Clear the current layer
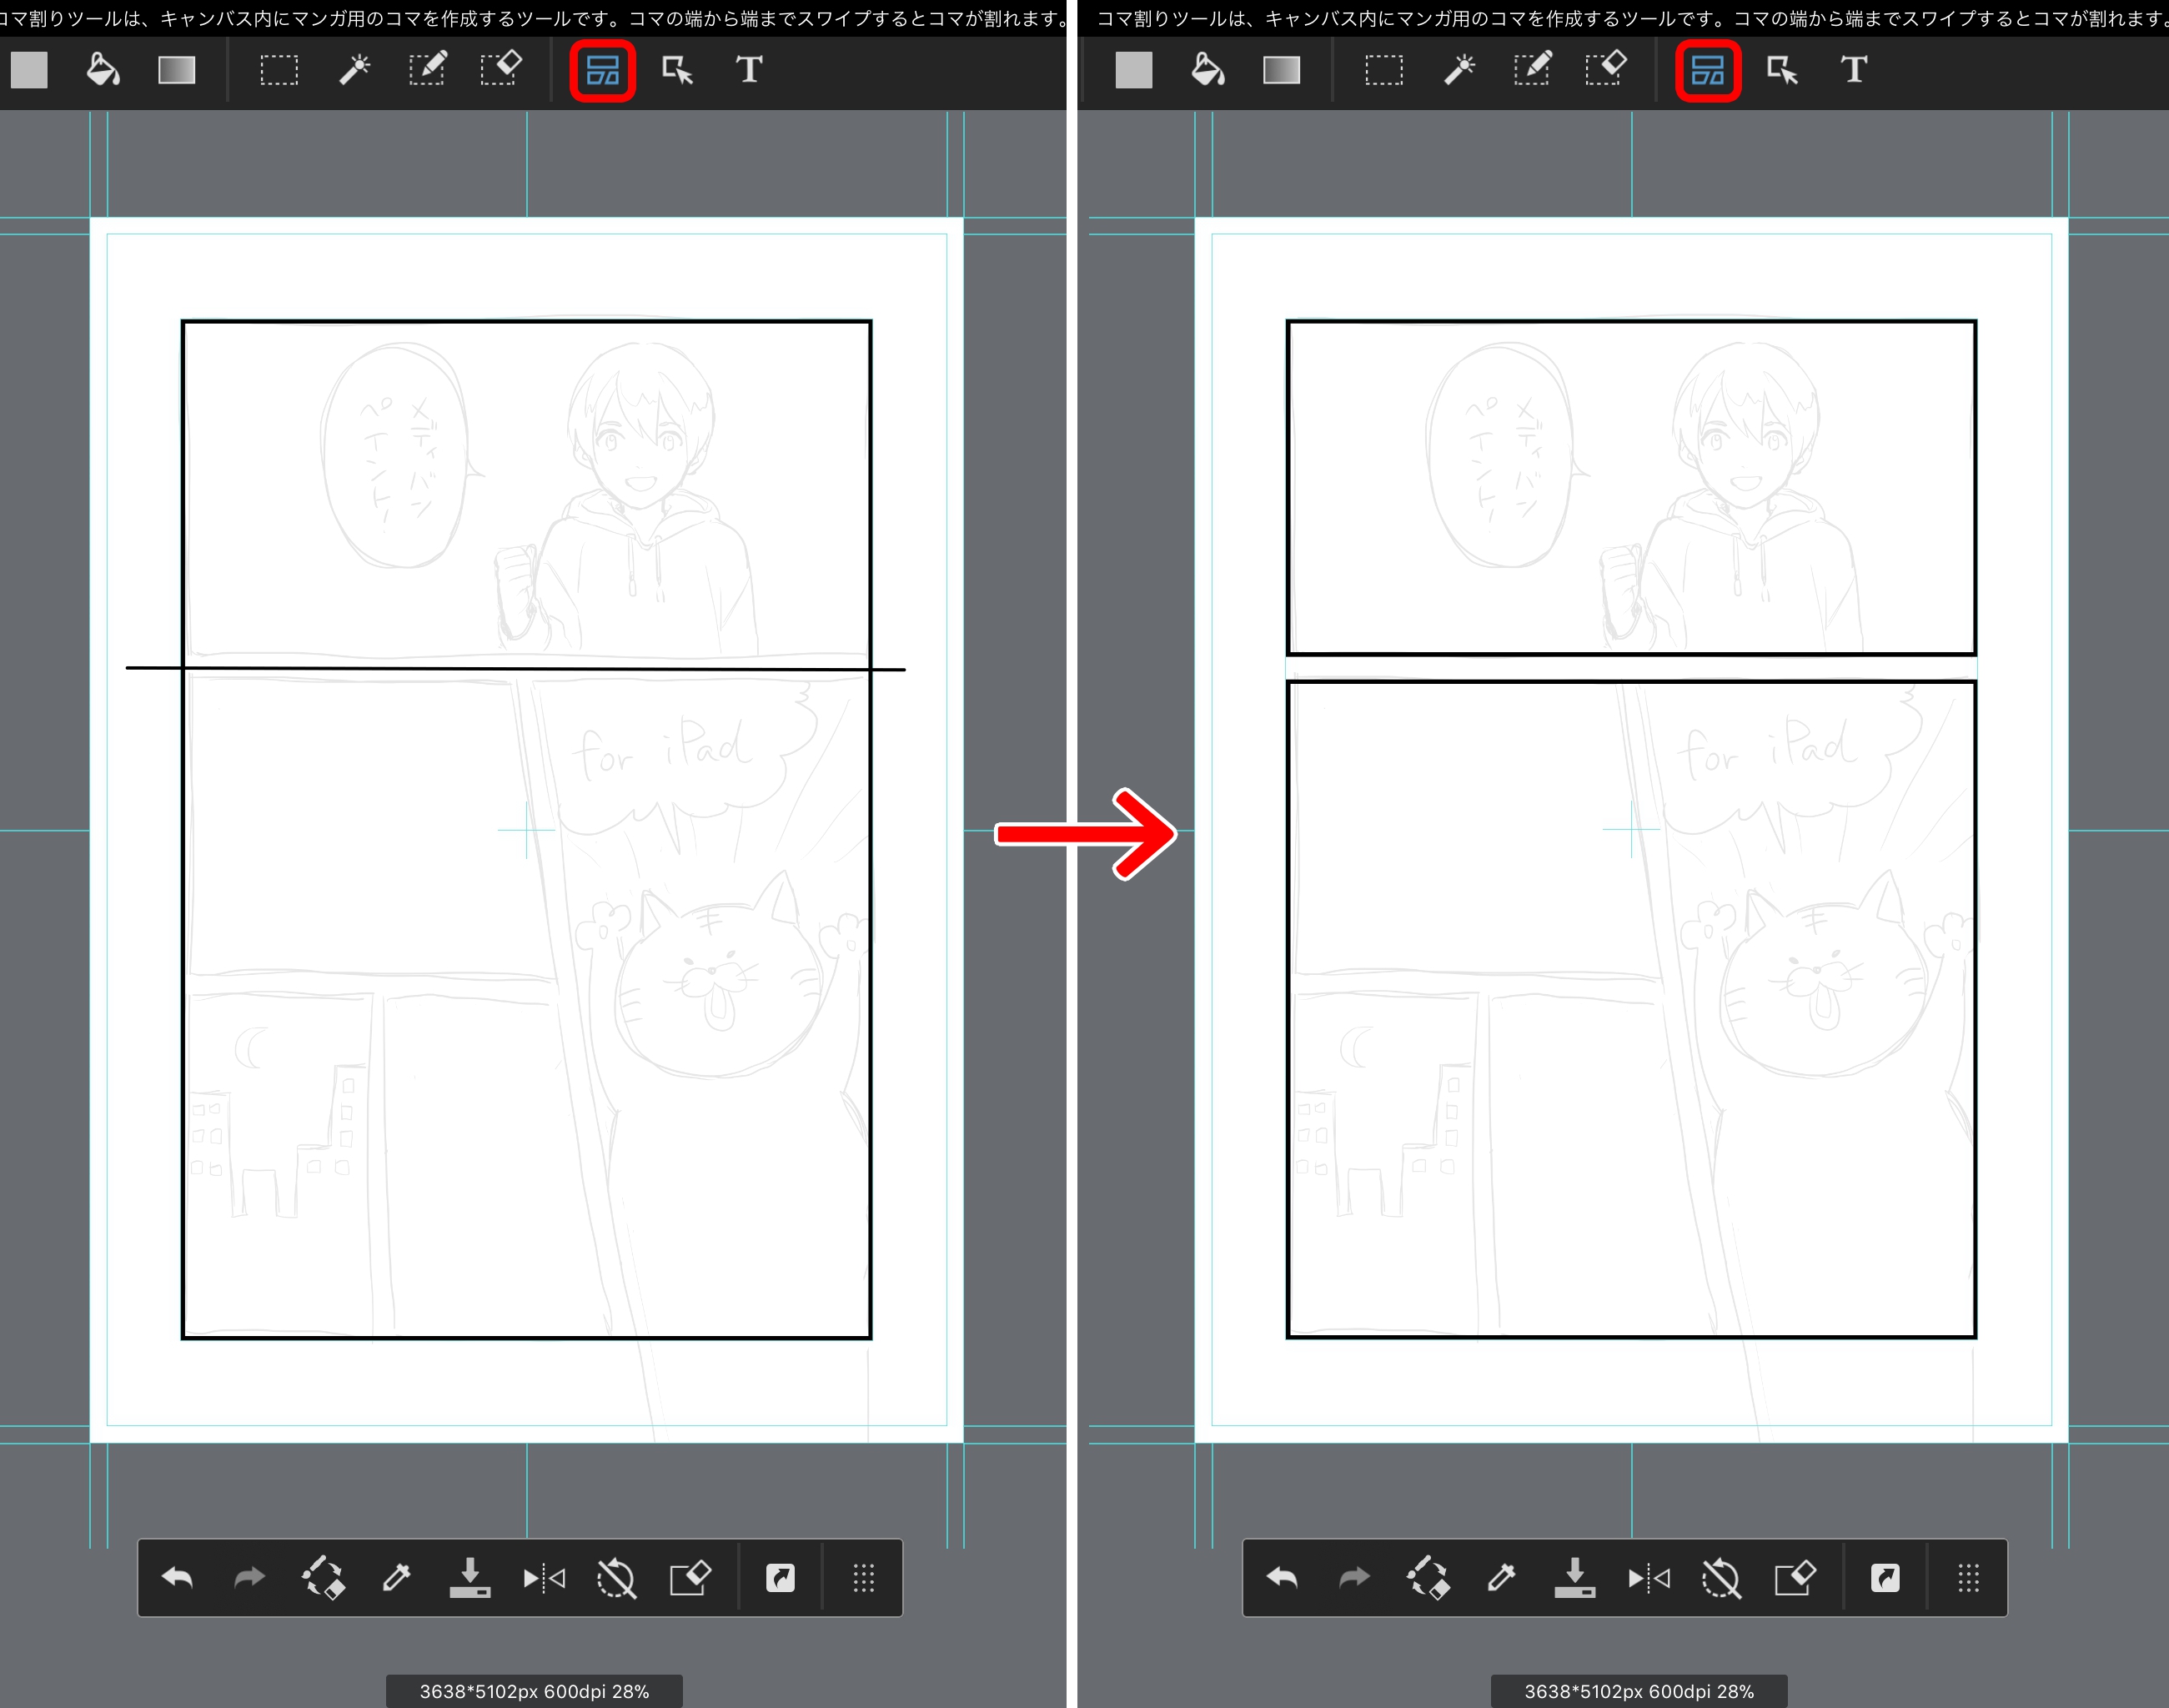Viewport: 2169px width, 1708px height. pyautogui.click(x=691, y=1578)
